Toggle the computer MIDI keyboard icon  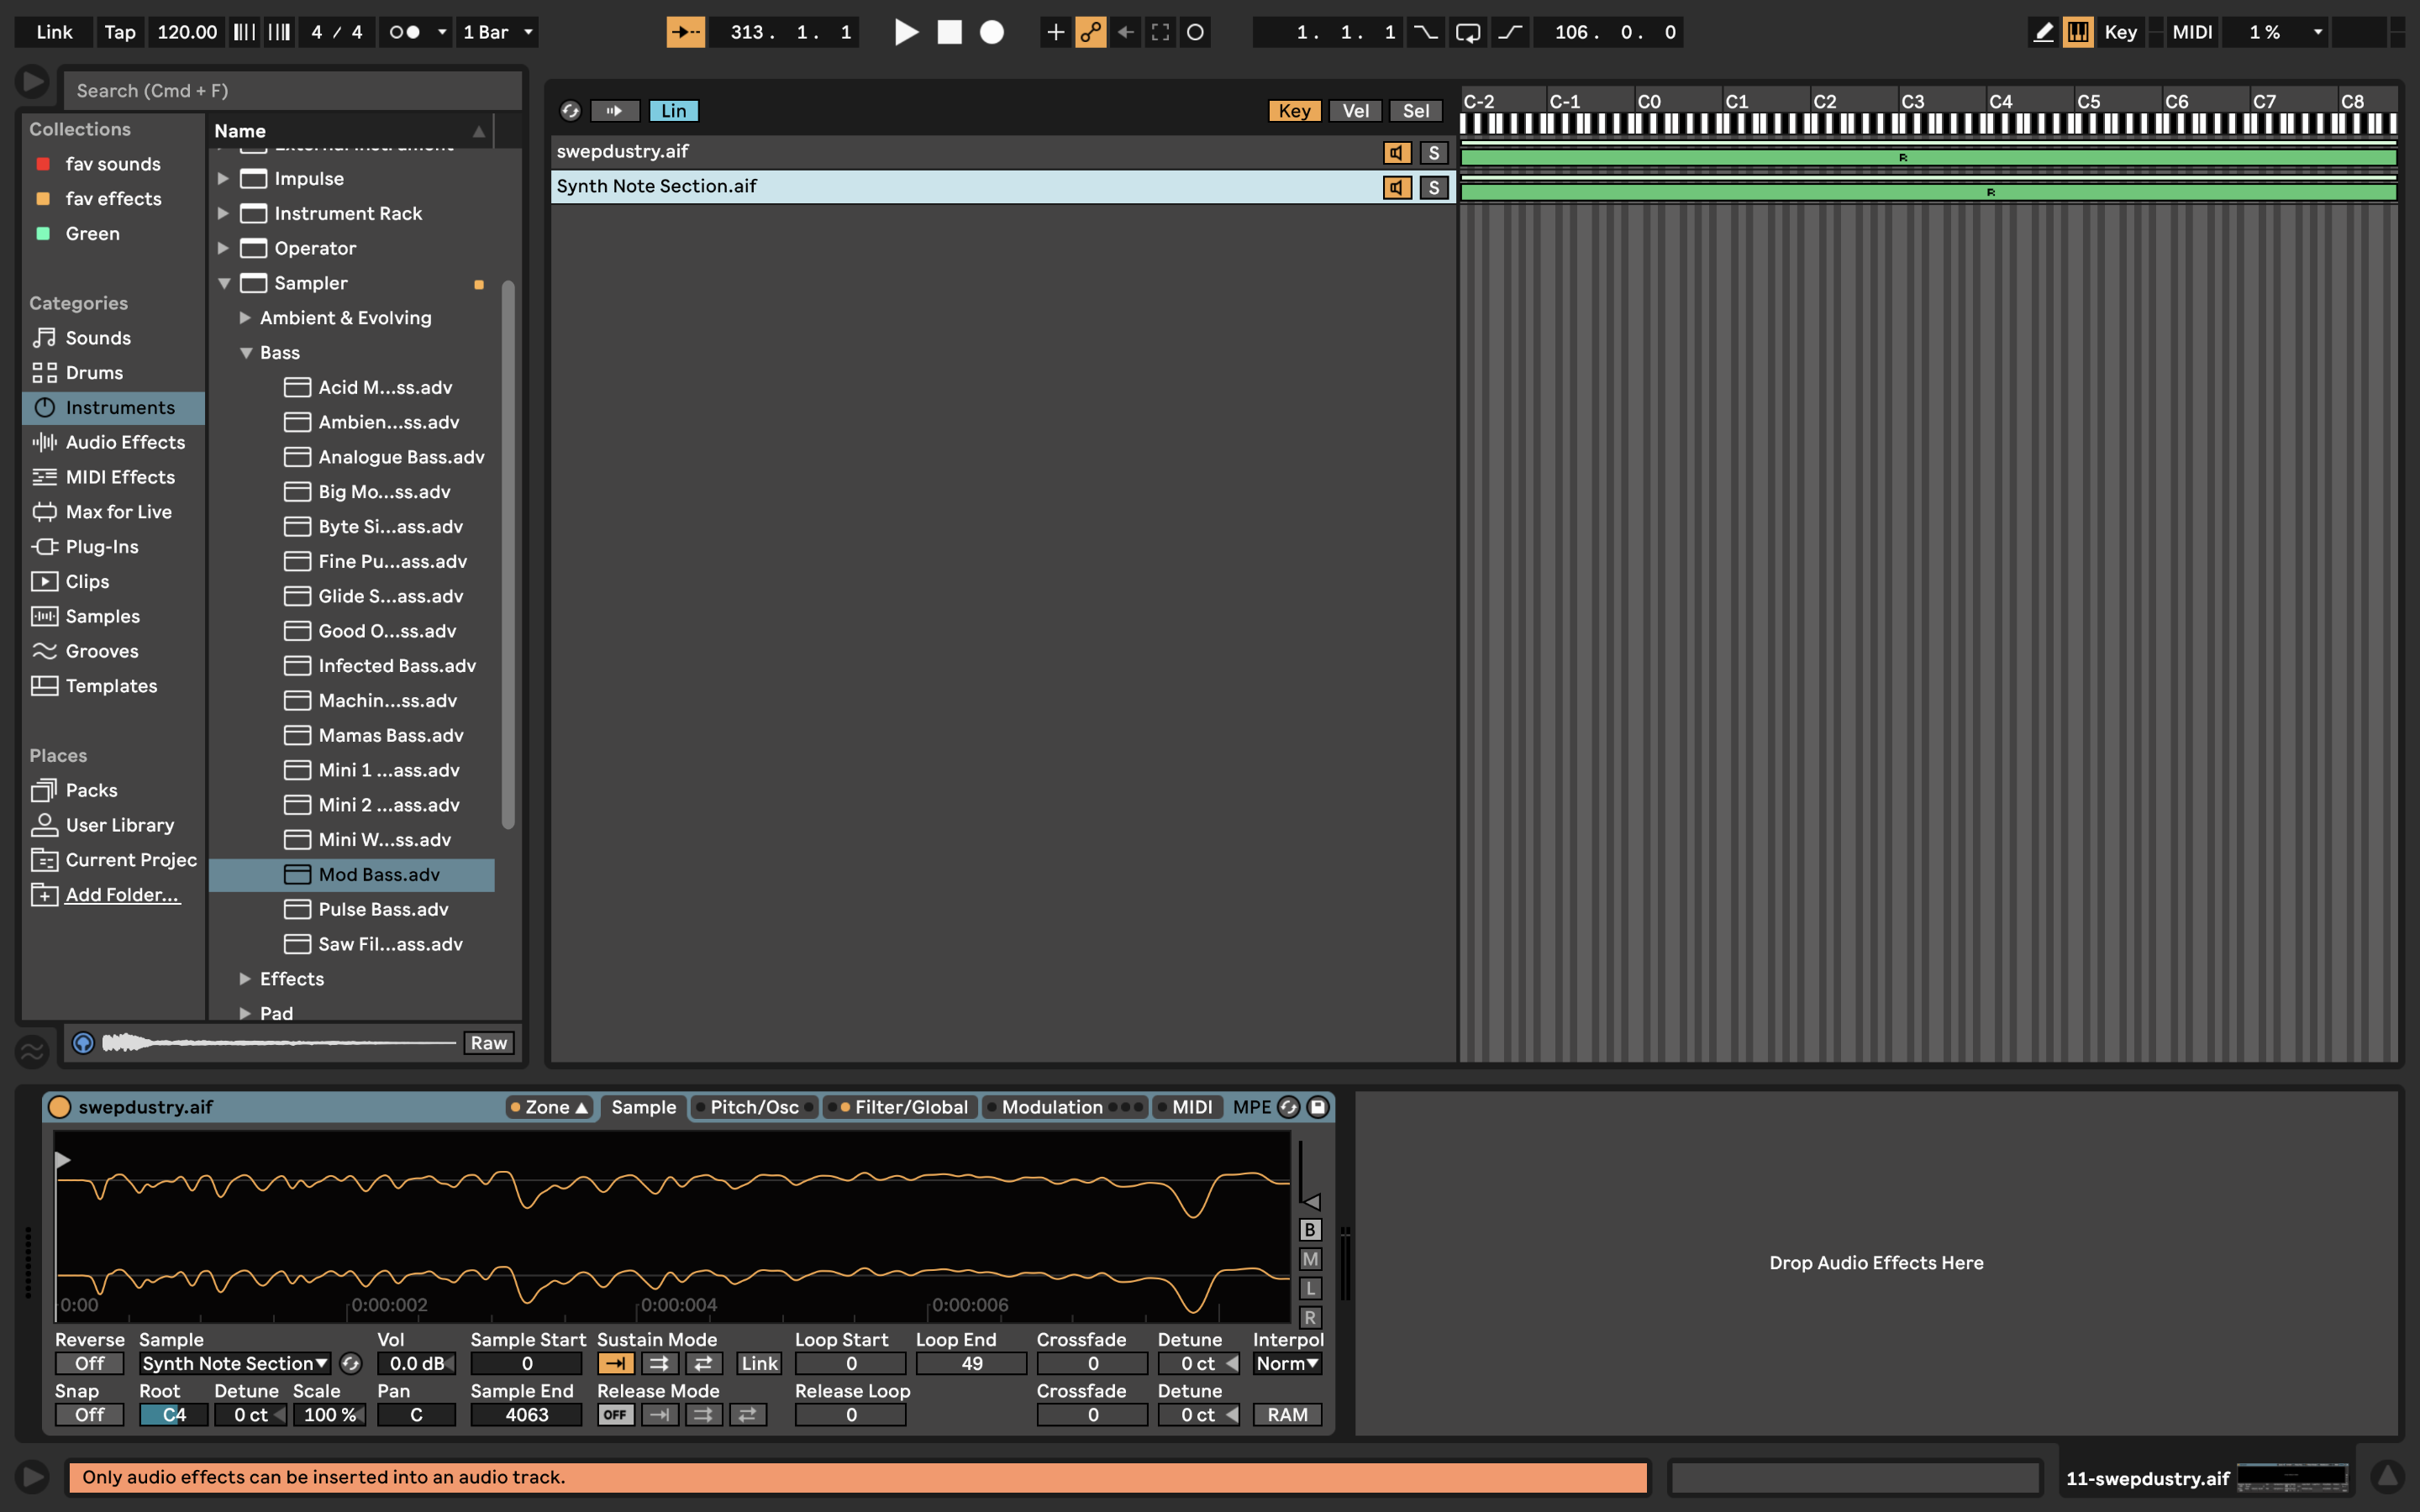[x=2078, y=32]
